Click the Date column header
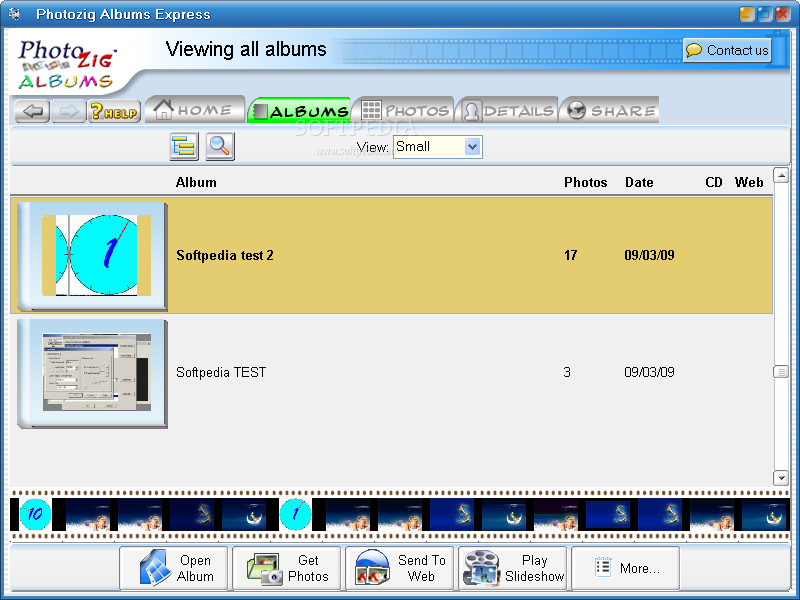This screenshot has width=800, height=600. [x=639, y=182]
